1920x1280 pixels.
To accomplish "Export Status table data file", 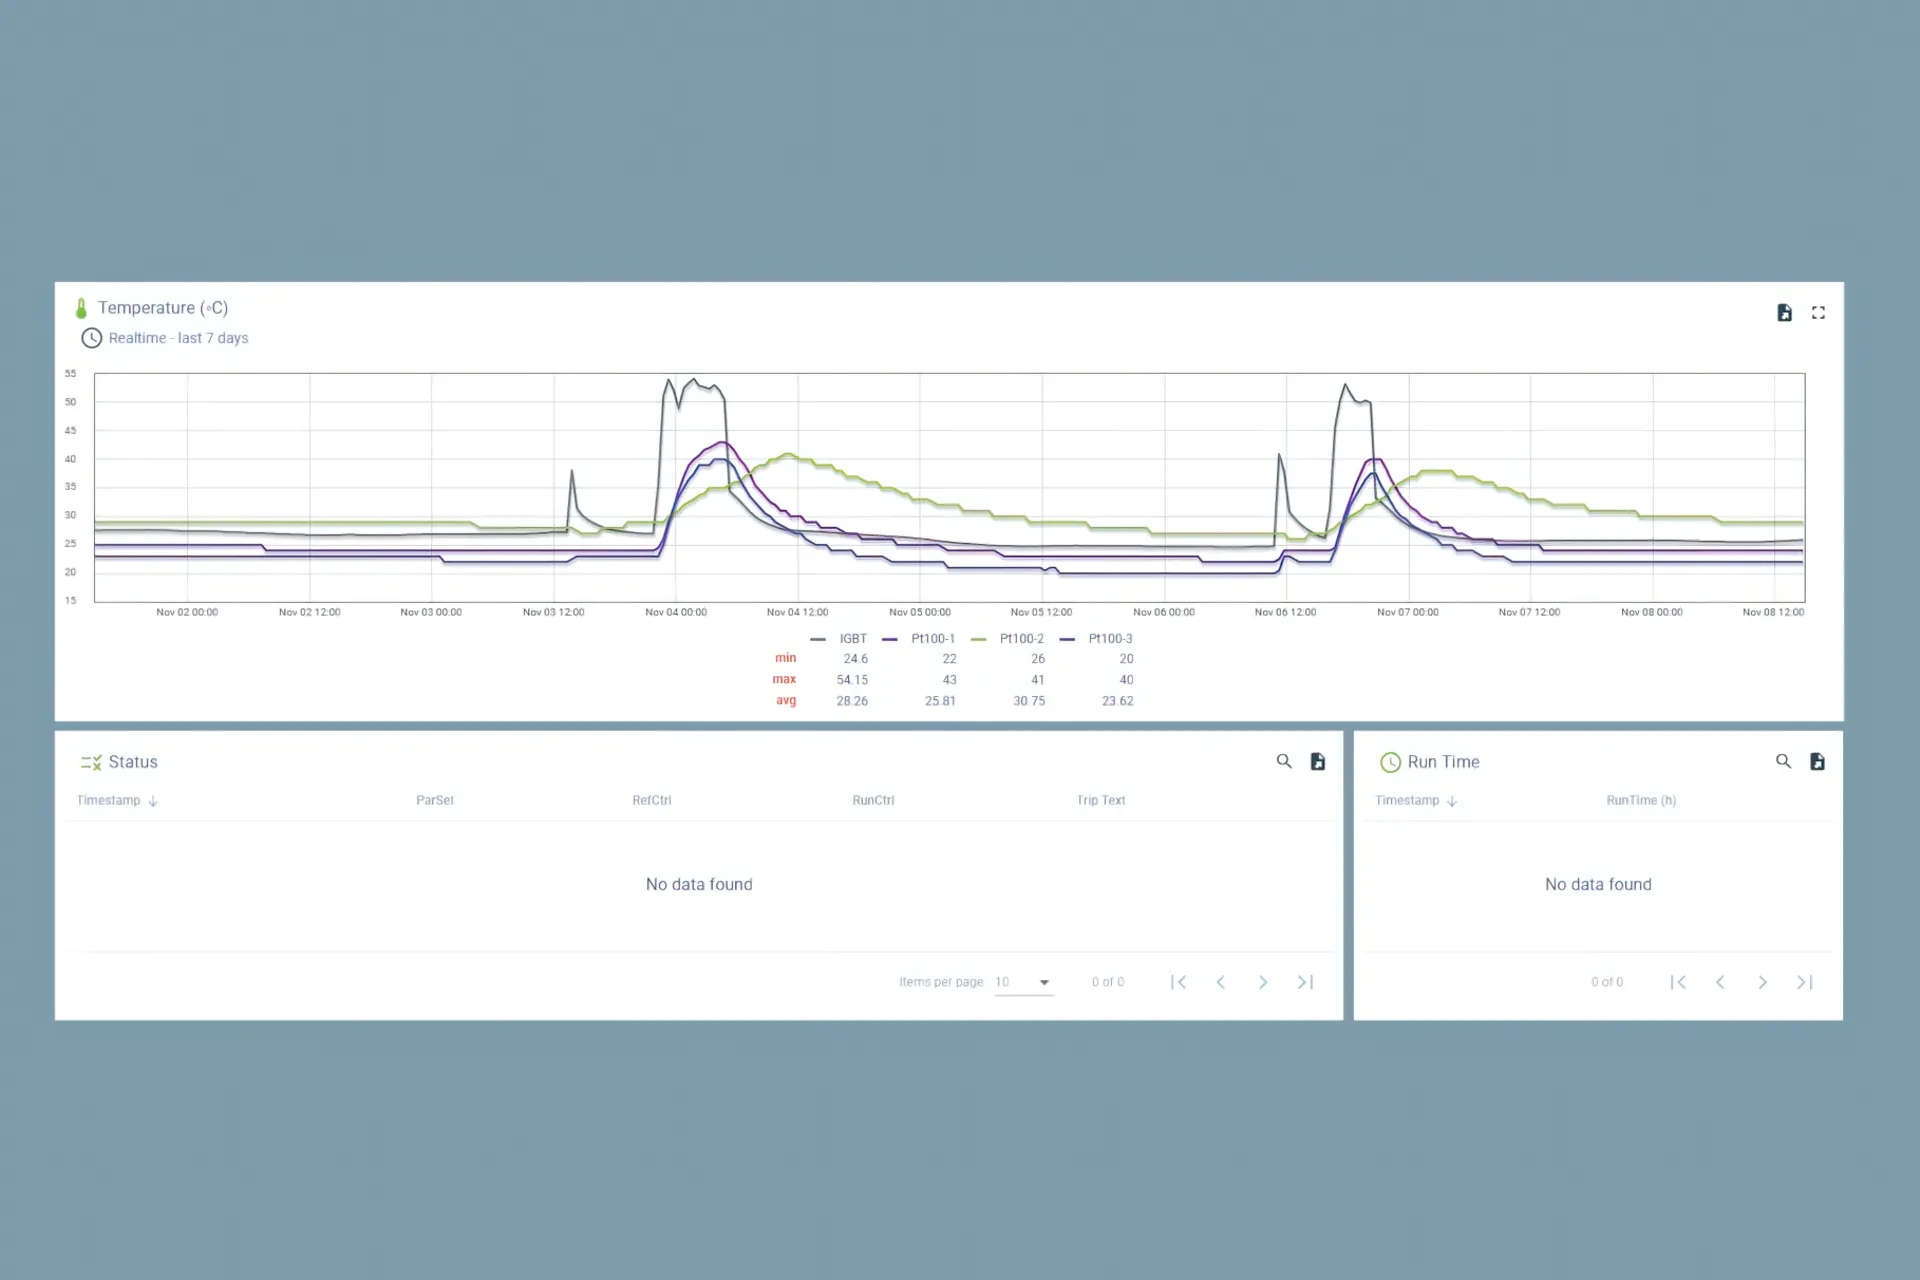I will (1318, 762).
